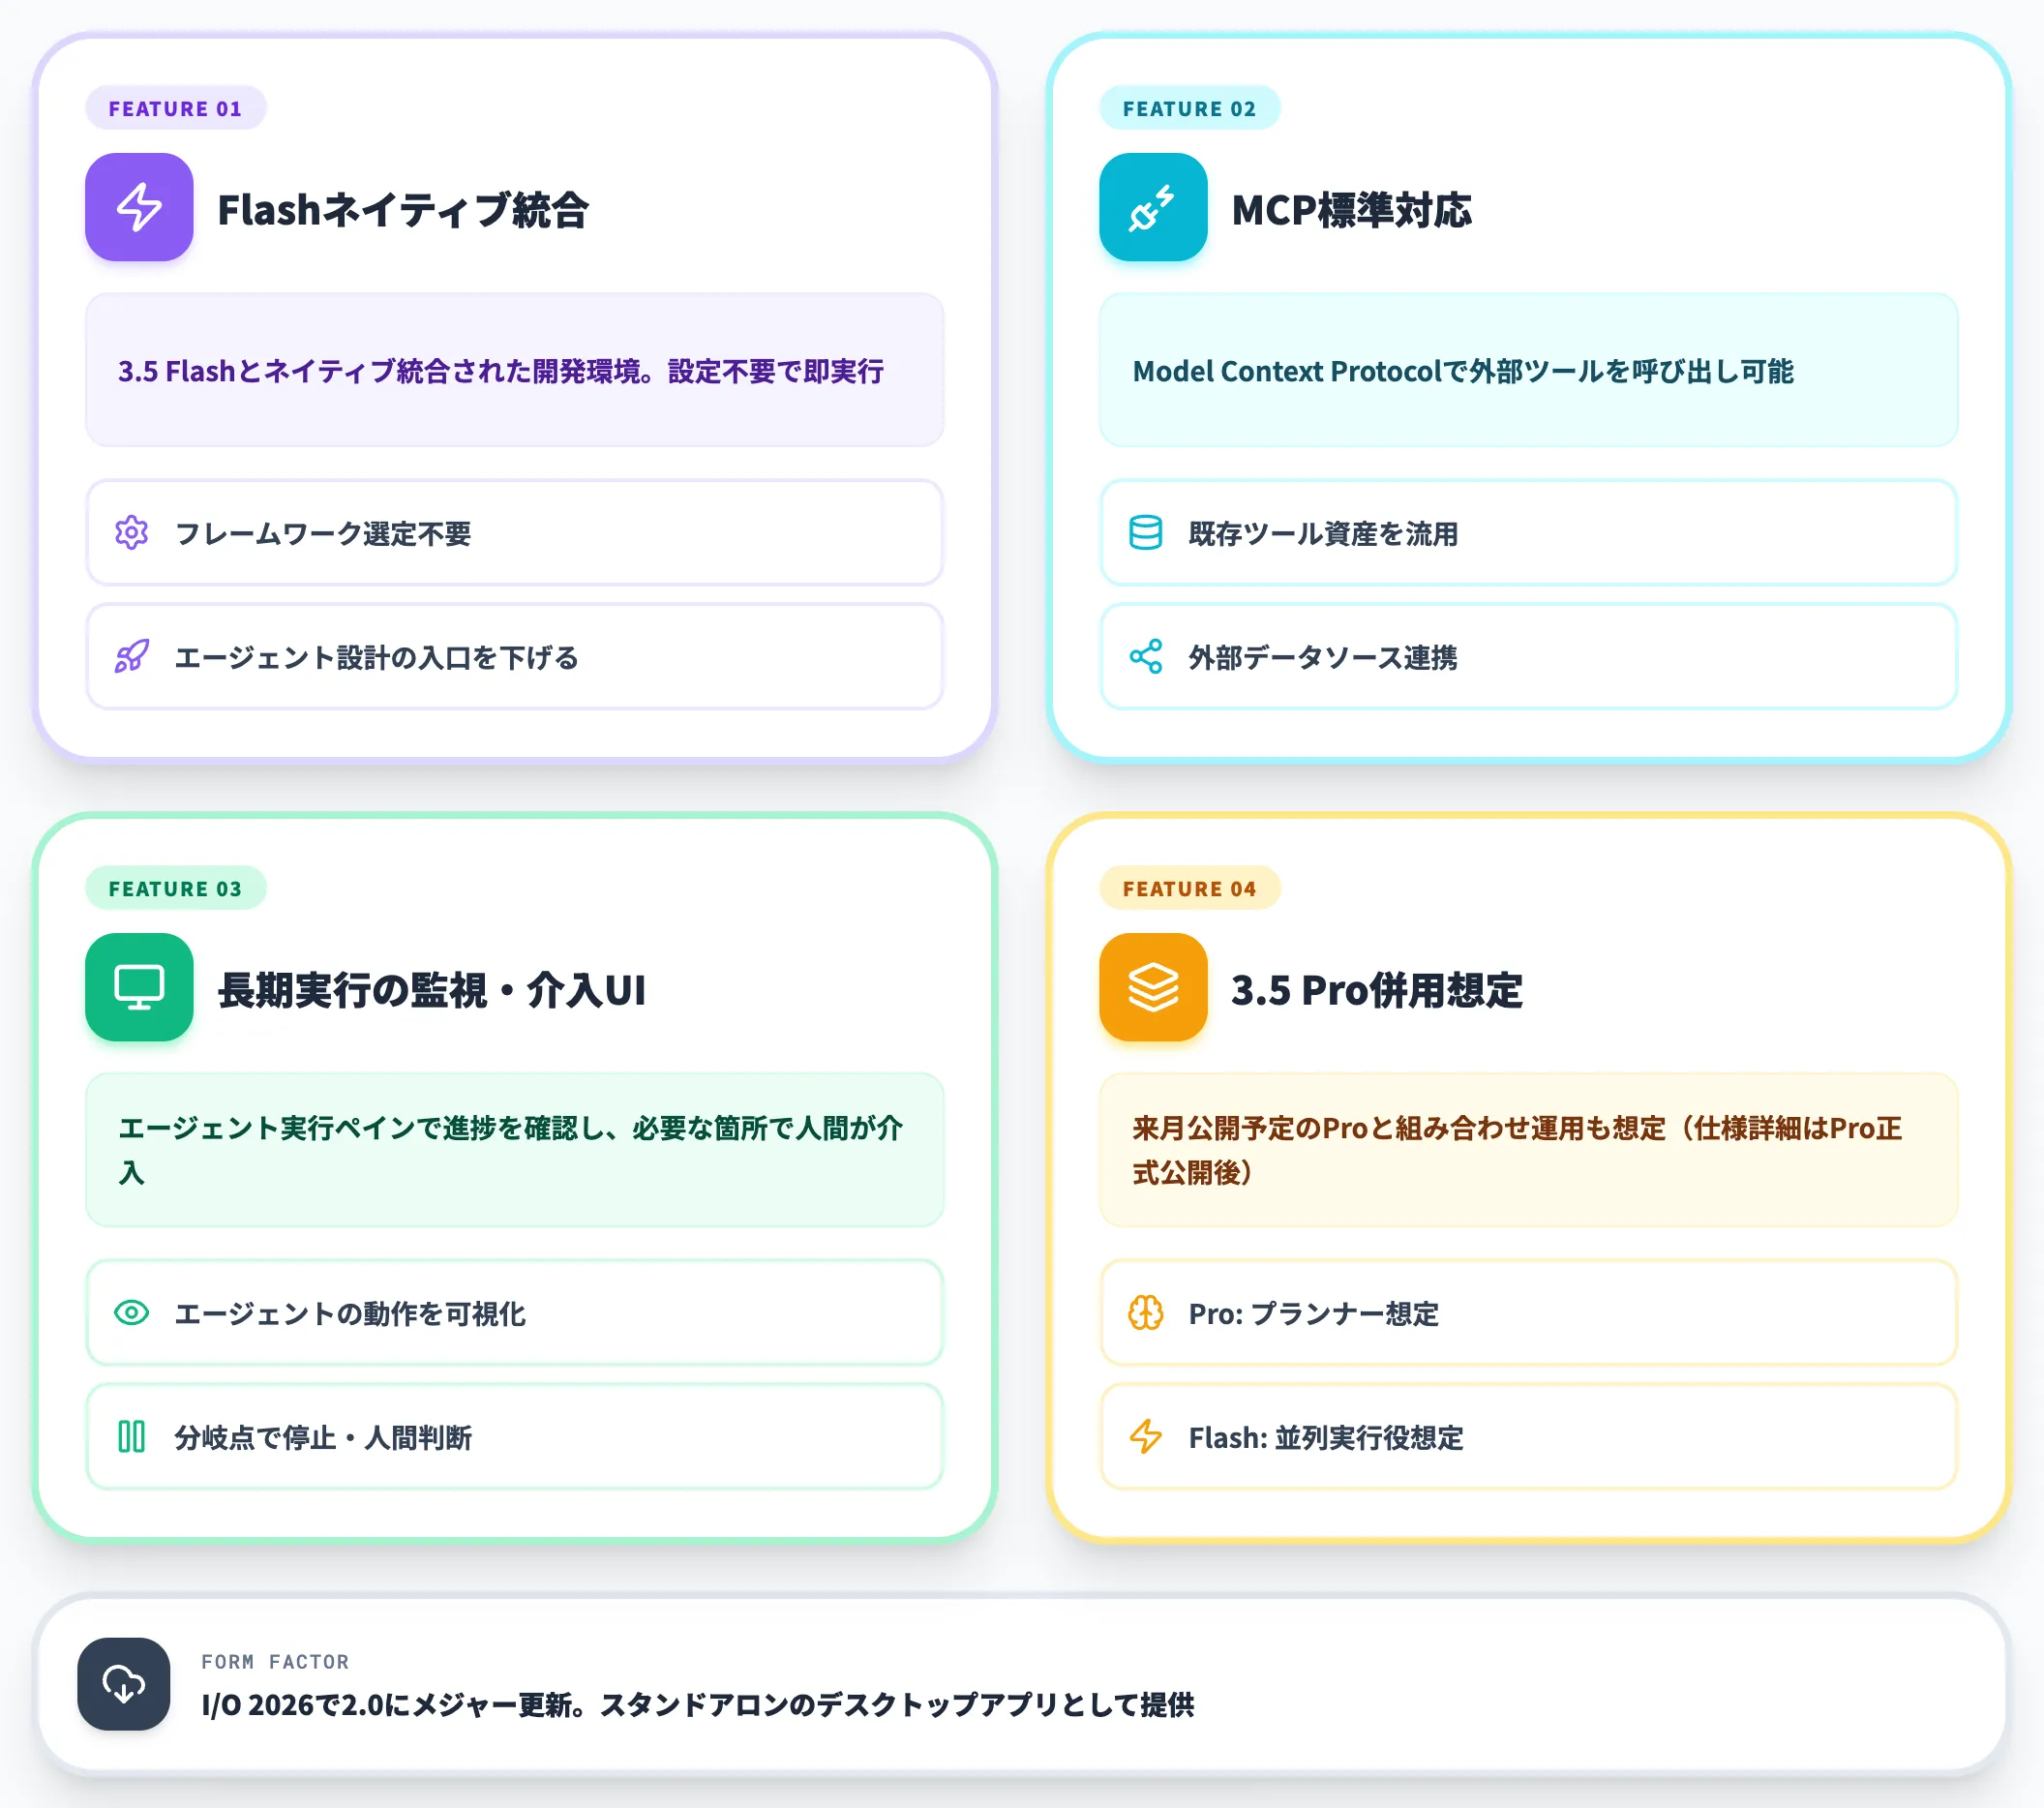Click the heading 3.5 Pro併用想定

tap(1377, 990)
